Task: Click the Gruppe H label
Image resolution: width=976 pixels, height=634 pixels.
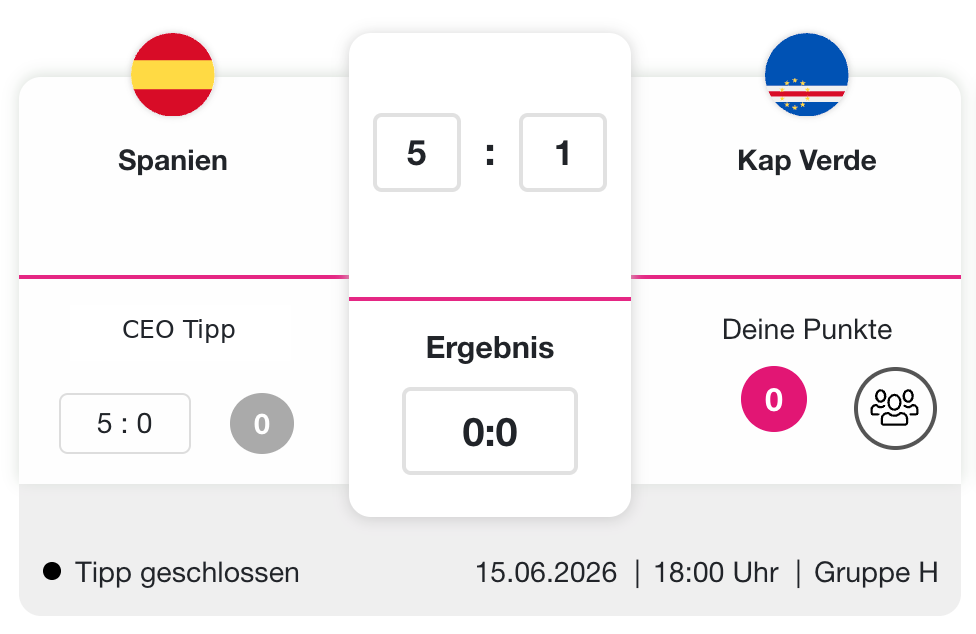Action: (876, 572)
